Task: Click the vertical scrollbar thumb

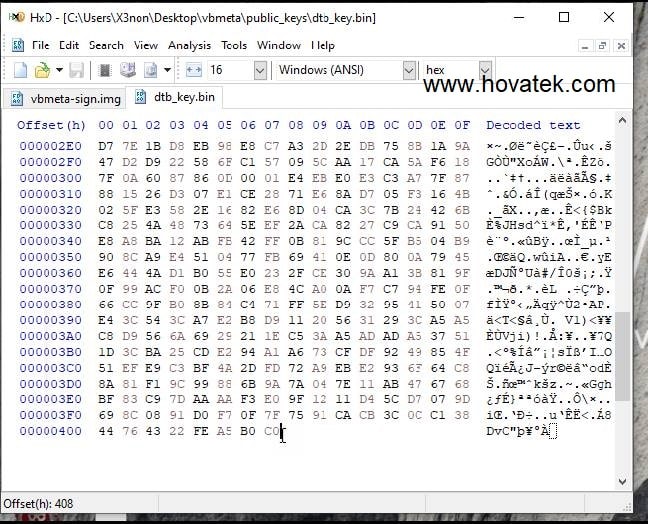Action: point(622,356)
